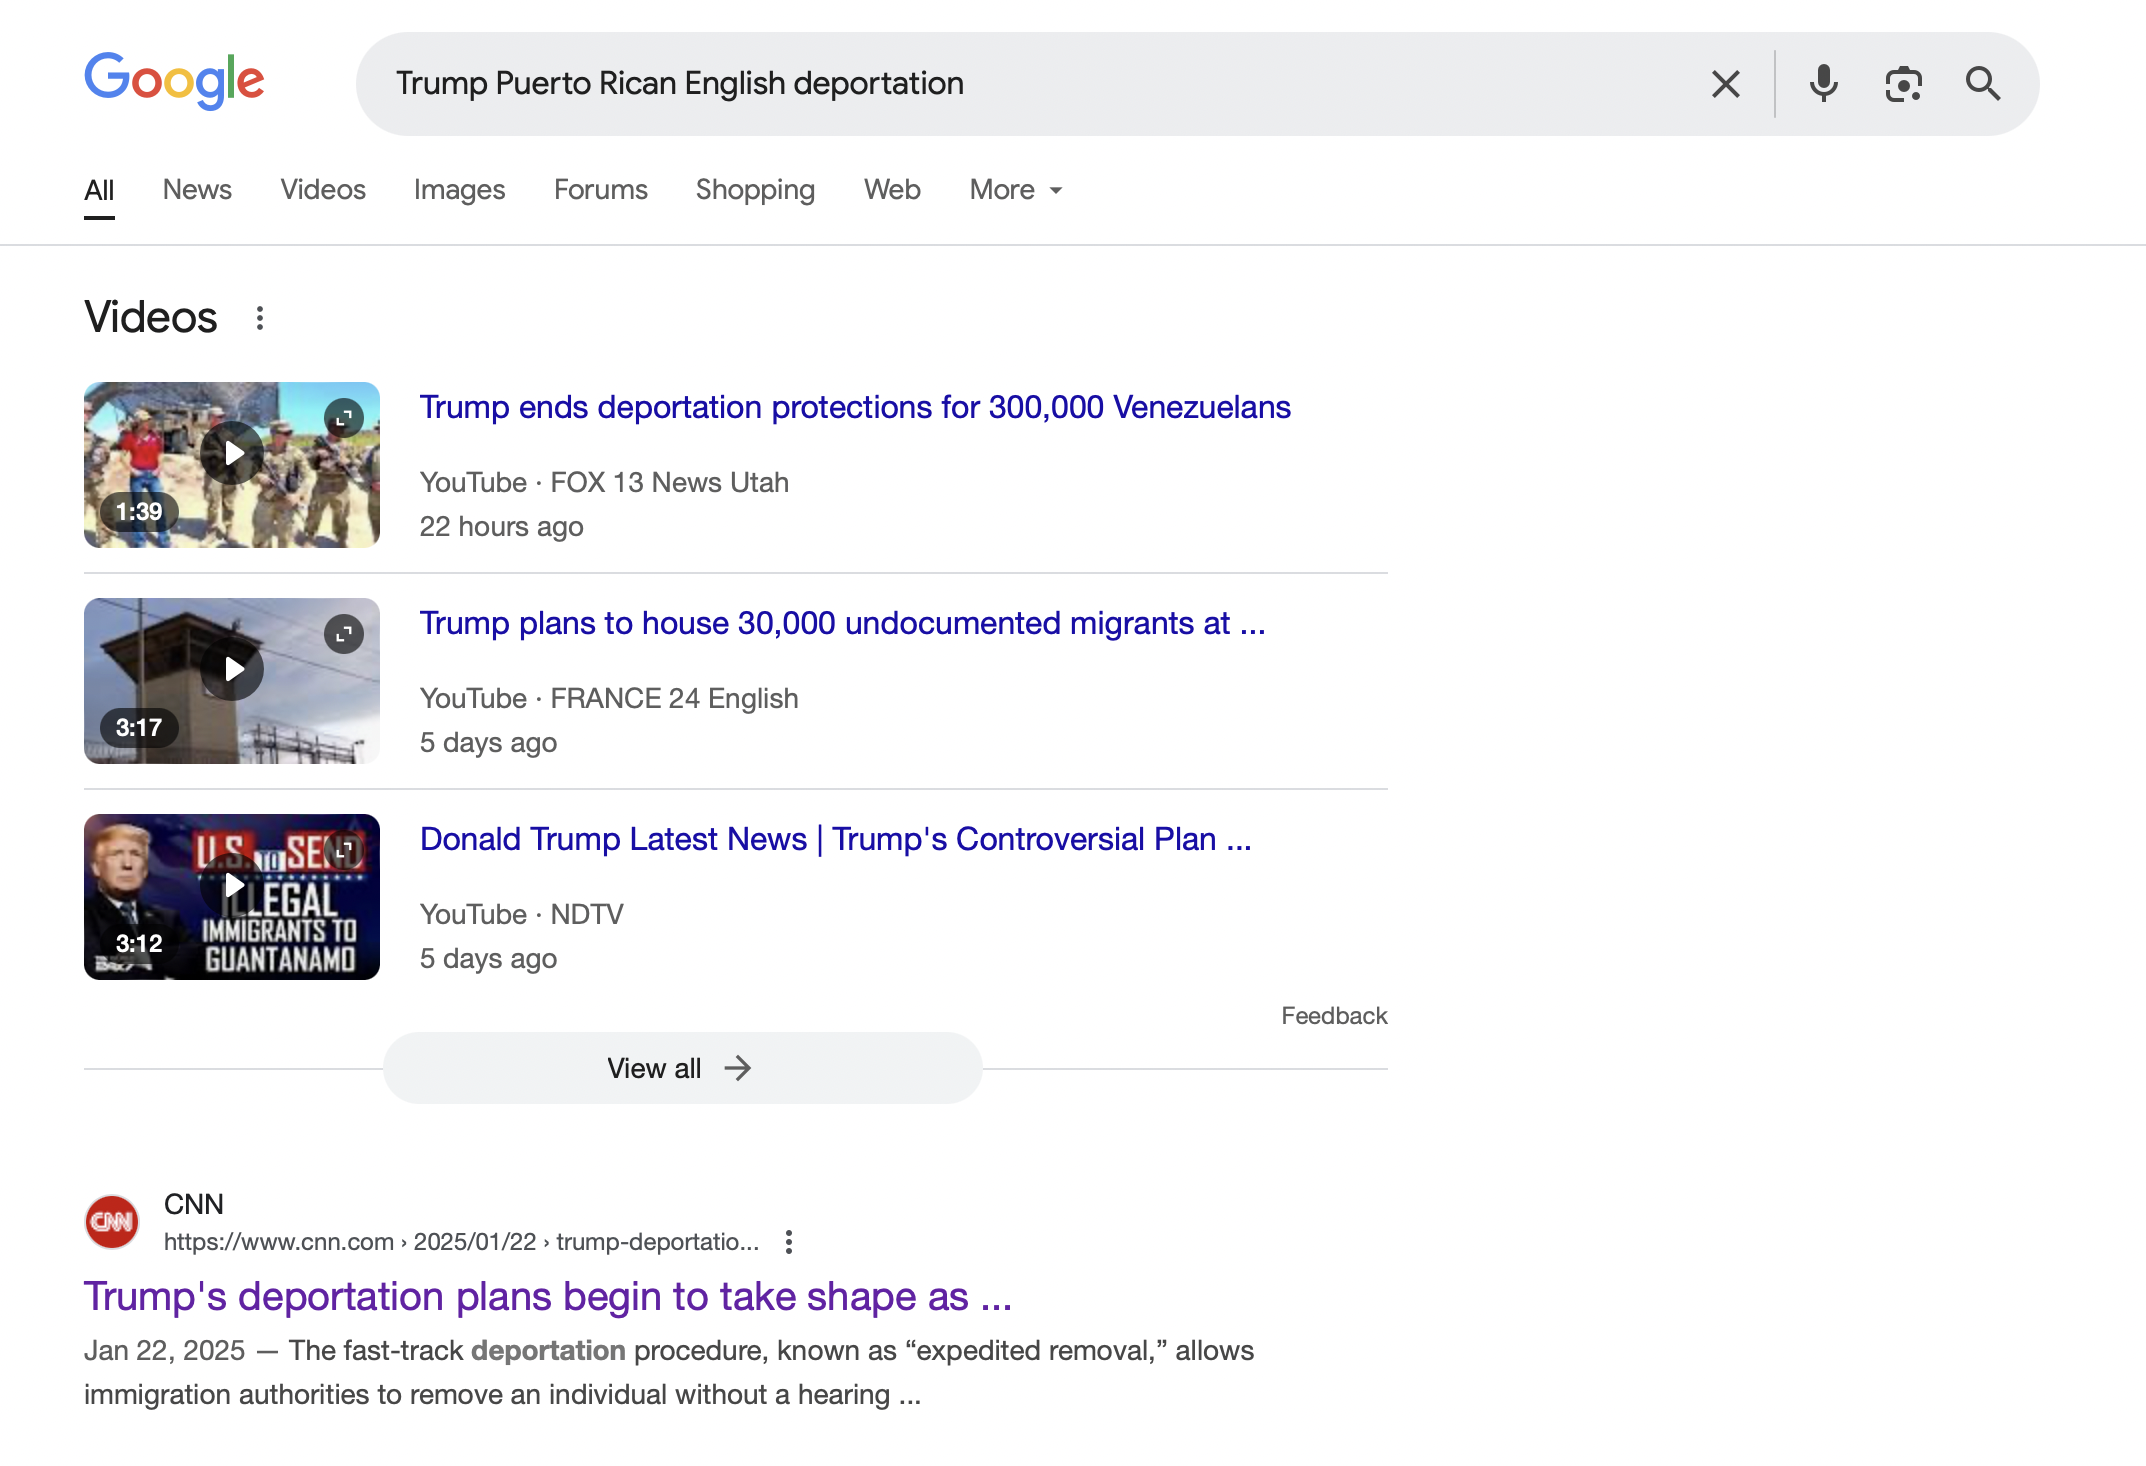Click the magnifying glass search icon

click(1982, 84)
